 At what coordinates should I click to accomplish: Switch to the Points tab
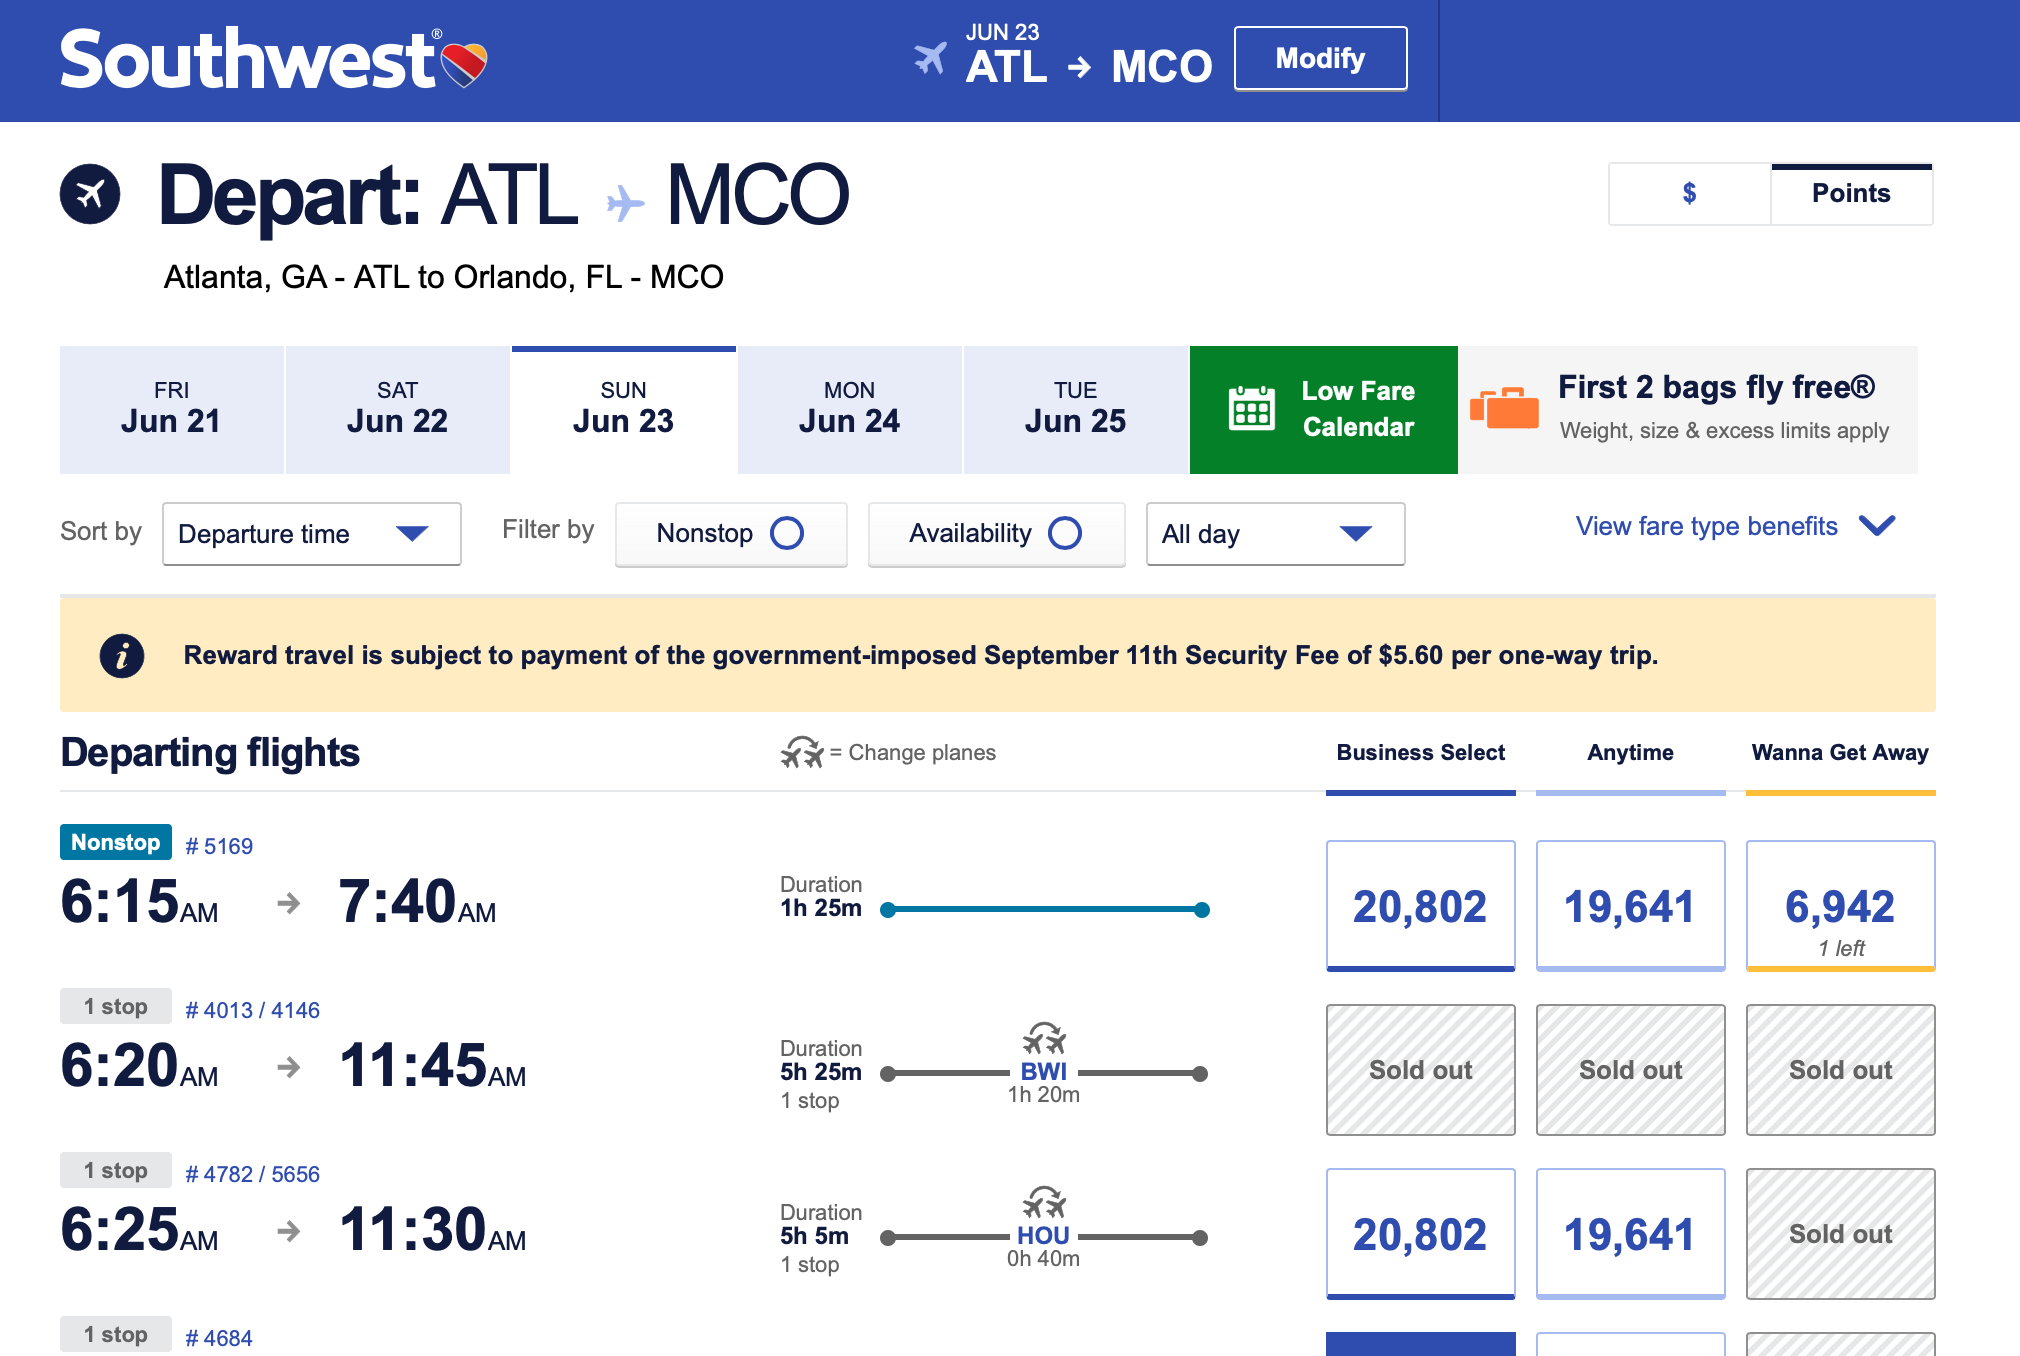(x=1851, y=193)
